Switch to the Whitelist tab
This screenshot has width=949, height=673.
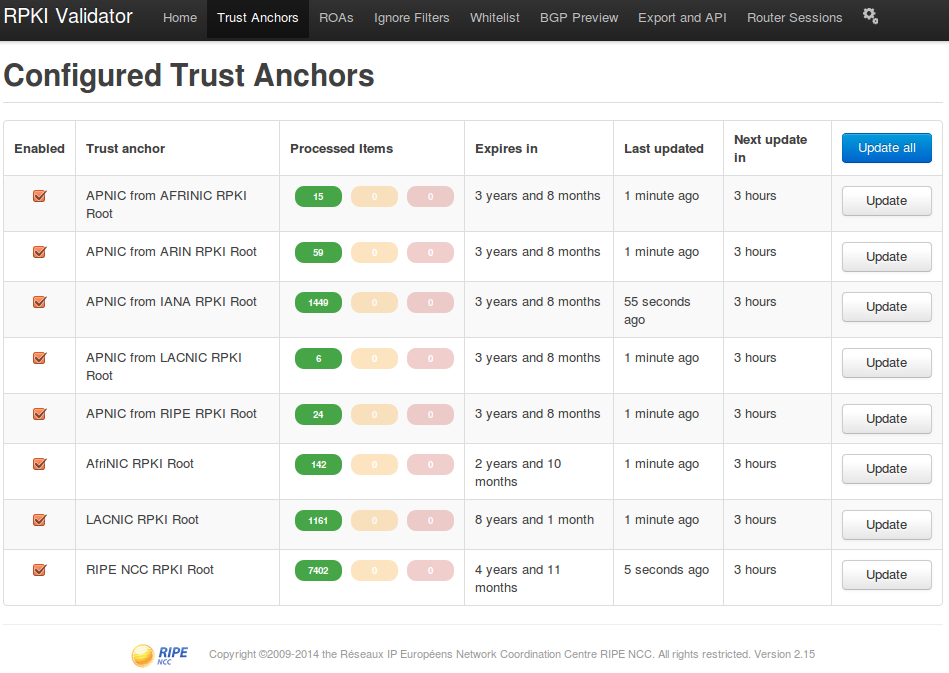tap(494, 18)
